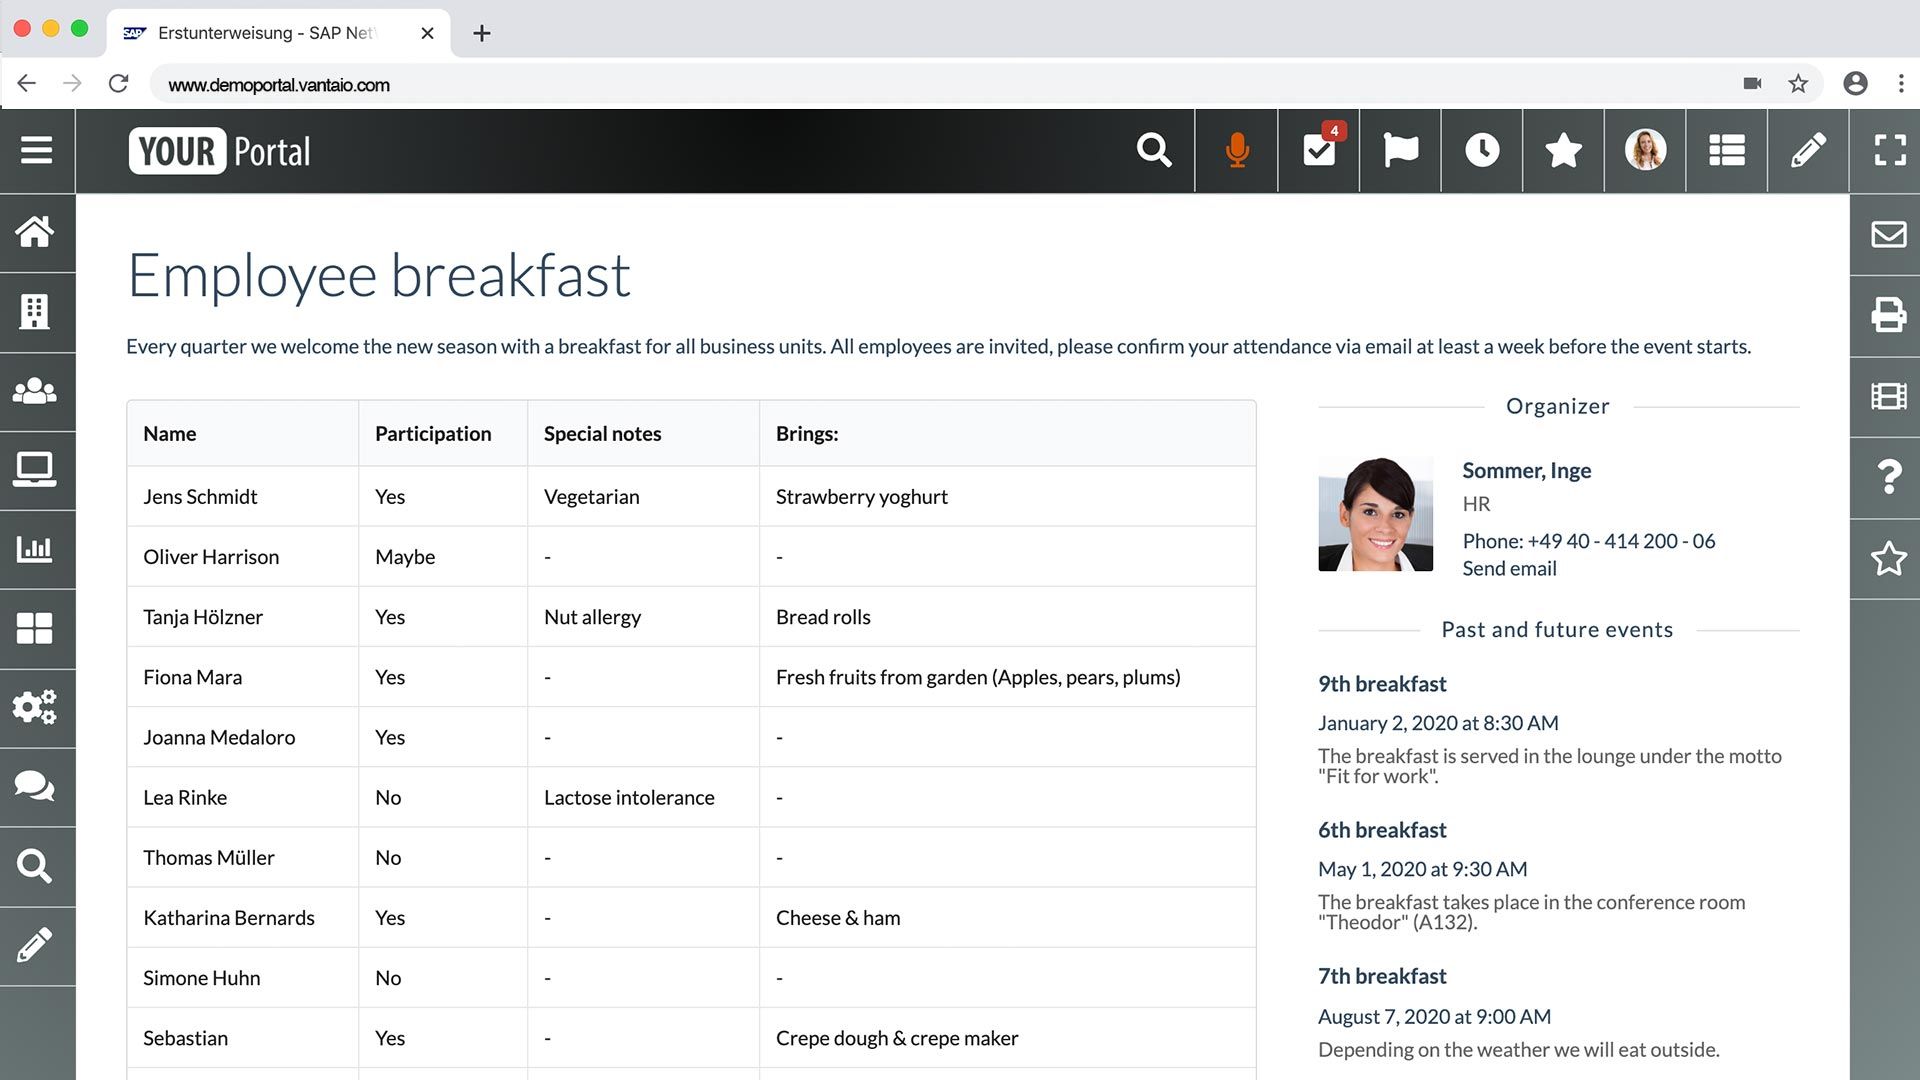Expand the 7th breakfast event details
Screen dimensions: 1920x1080
click(1383, 976)
